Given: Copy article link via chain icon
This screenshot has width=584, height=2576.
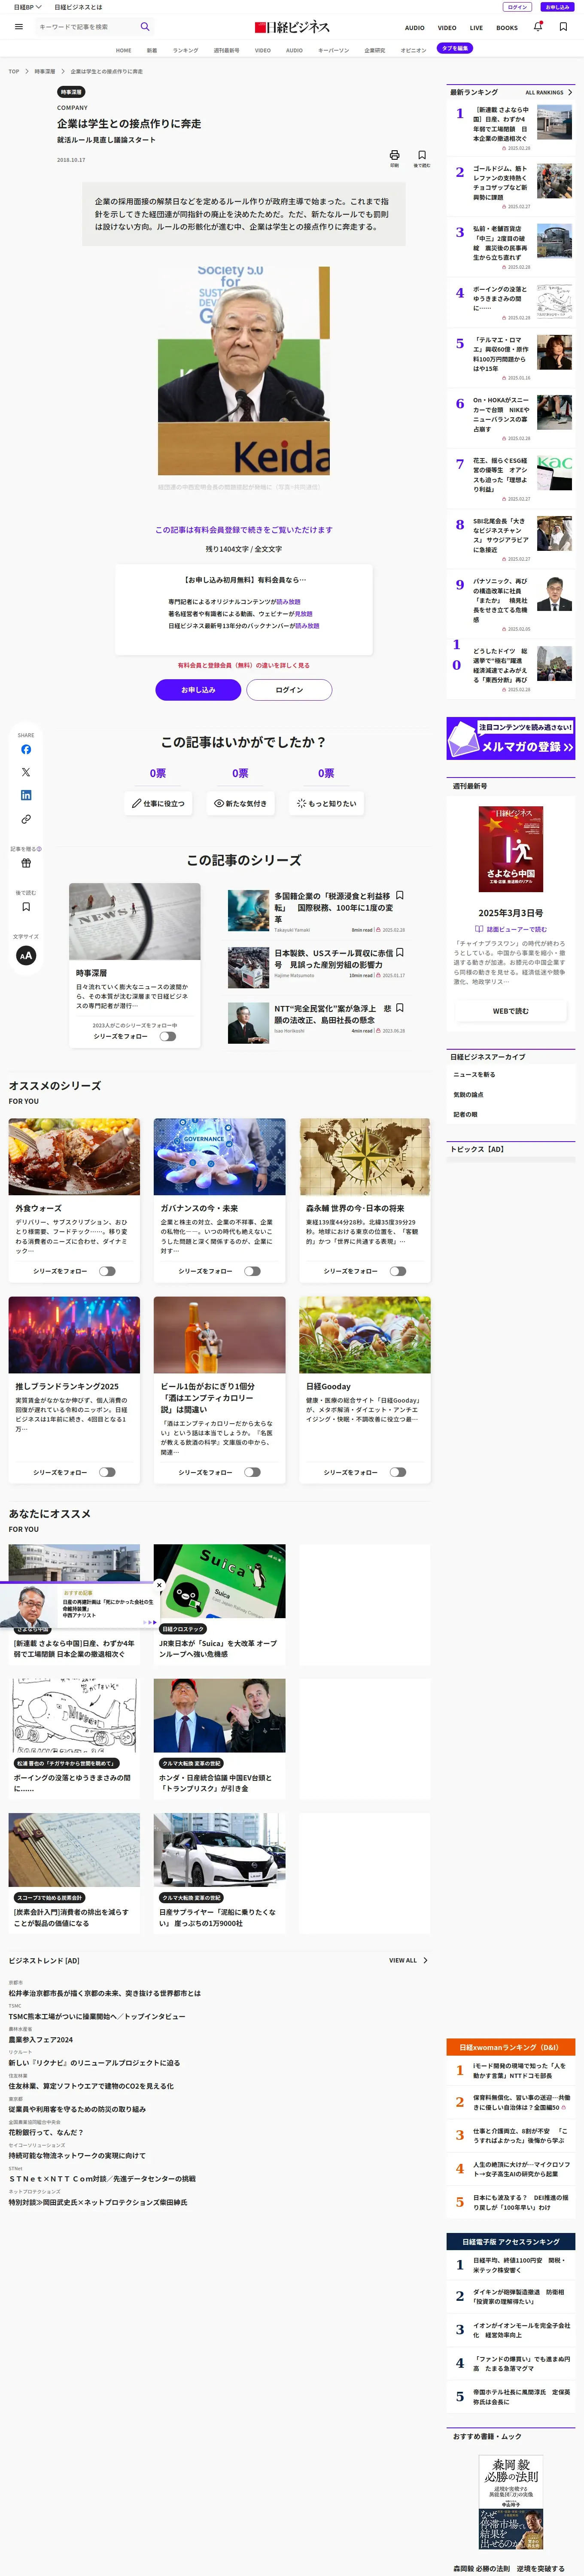Looking at the screenshot, I should (26, 819).
